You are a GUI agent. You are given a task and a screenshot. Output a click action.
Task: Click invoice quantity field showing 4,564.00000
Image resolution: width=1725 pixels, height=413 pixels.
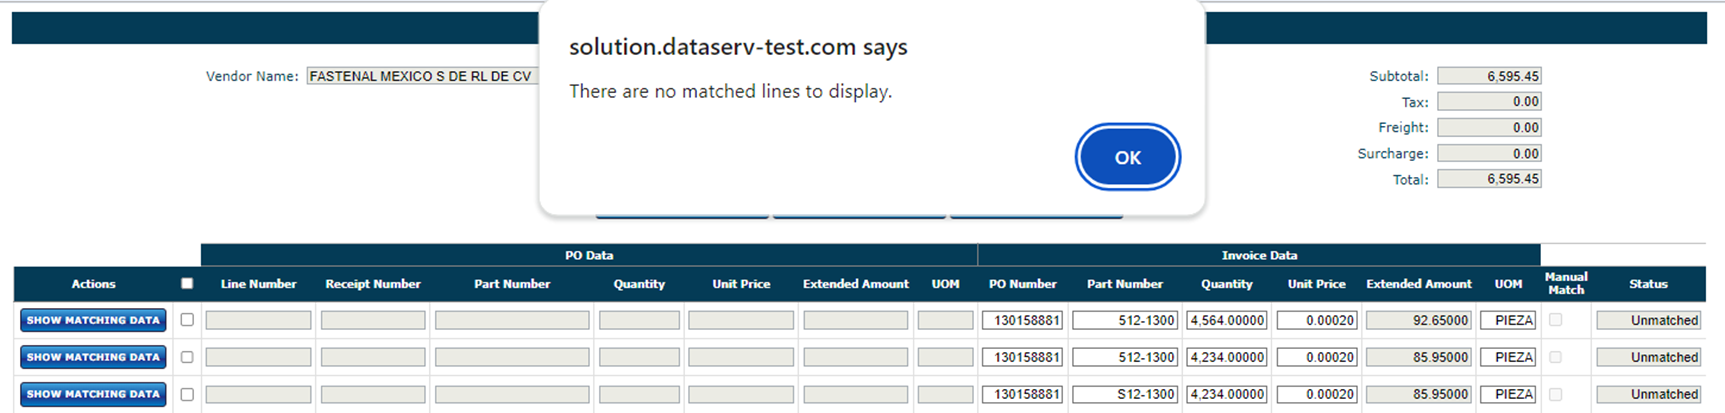pyautogui.click(x=1227, y=320)
